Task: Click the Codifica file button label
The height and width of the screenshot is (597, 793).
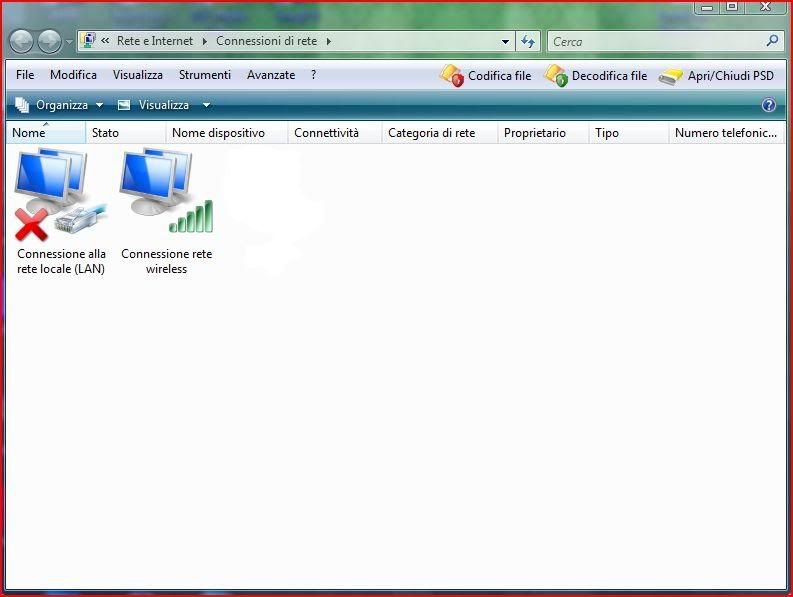Action: pos(500,76)
